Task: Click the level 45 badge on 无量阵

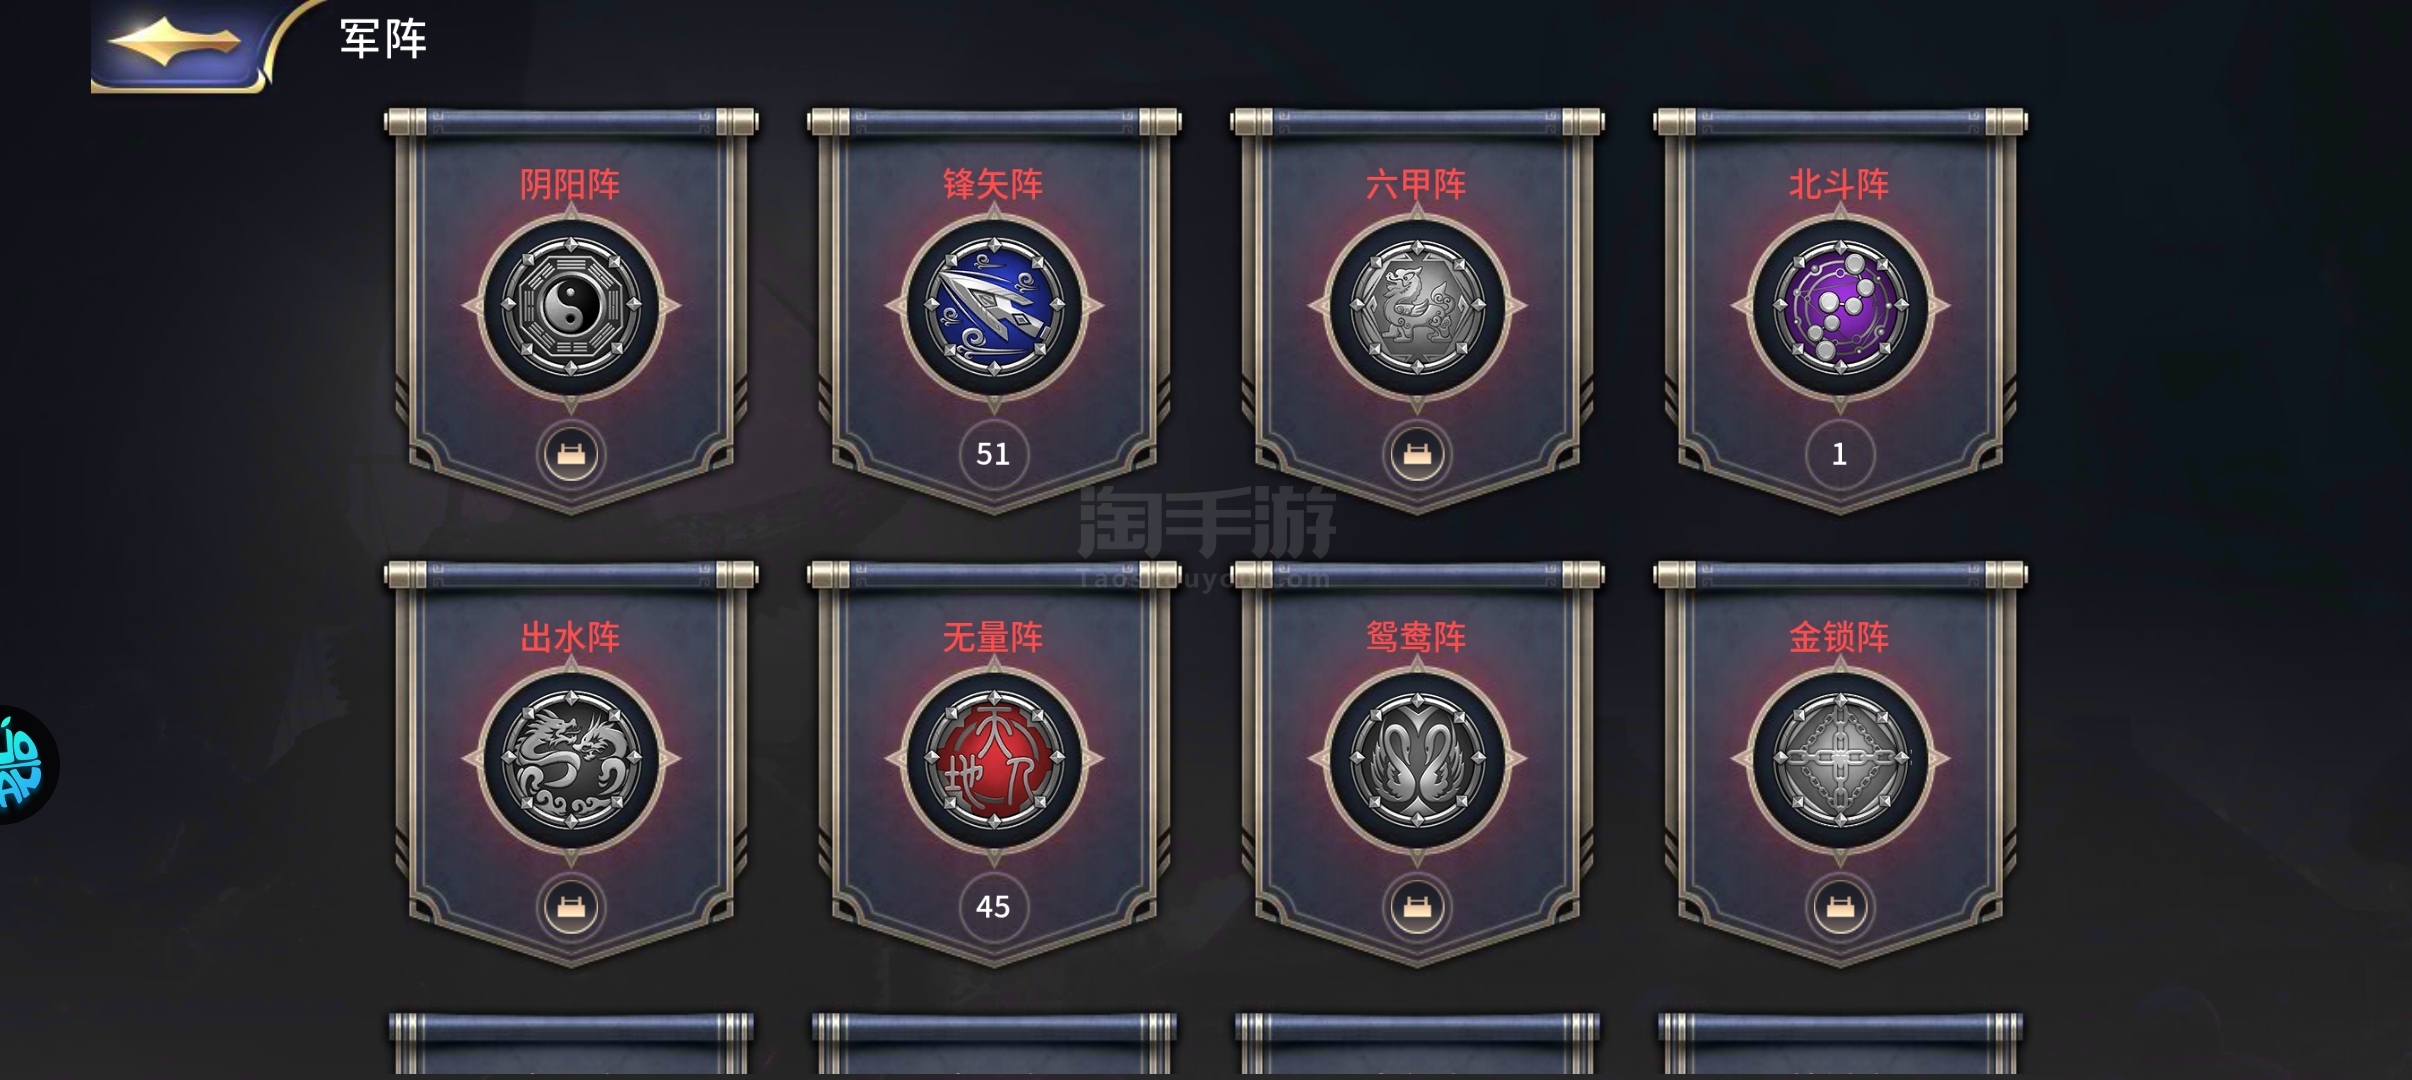Action: coord(994,907)
